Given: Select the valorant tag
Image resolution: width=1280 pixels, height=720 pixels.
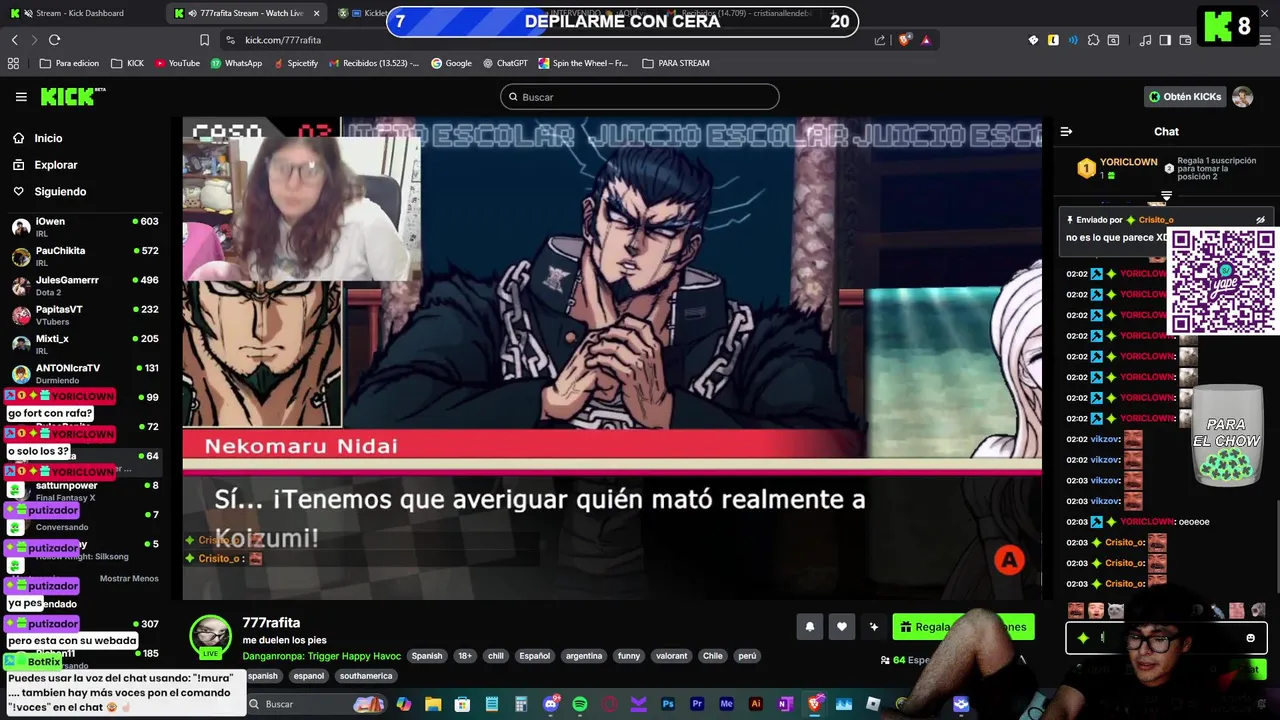Looking at the screenshot, I should tap(671, 656).
